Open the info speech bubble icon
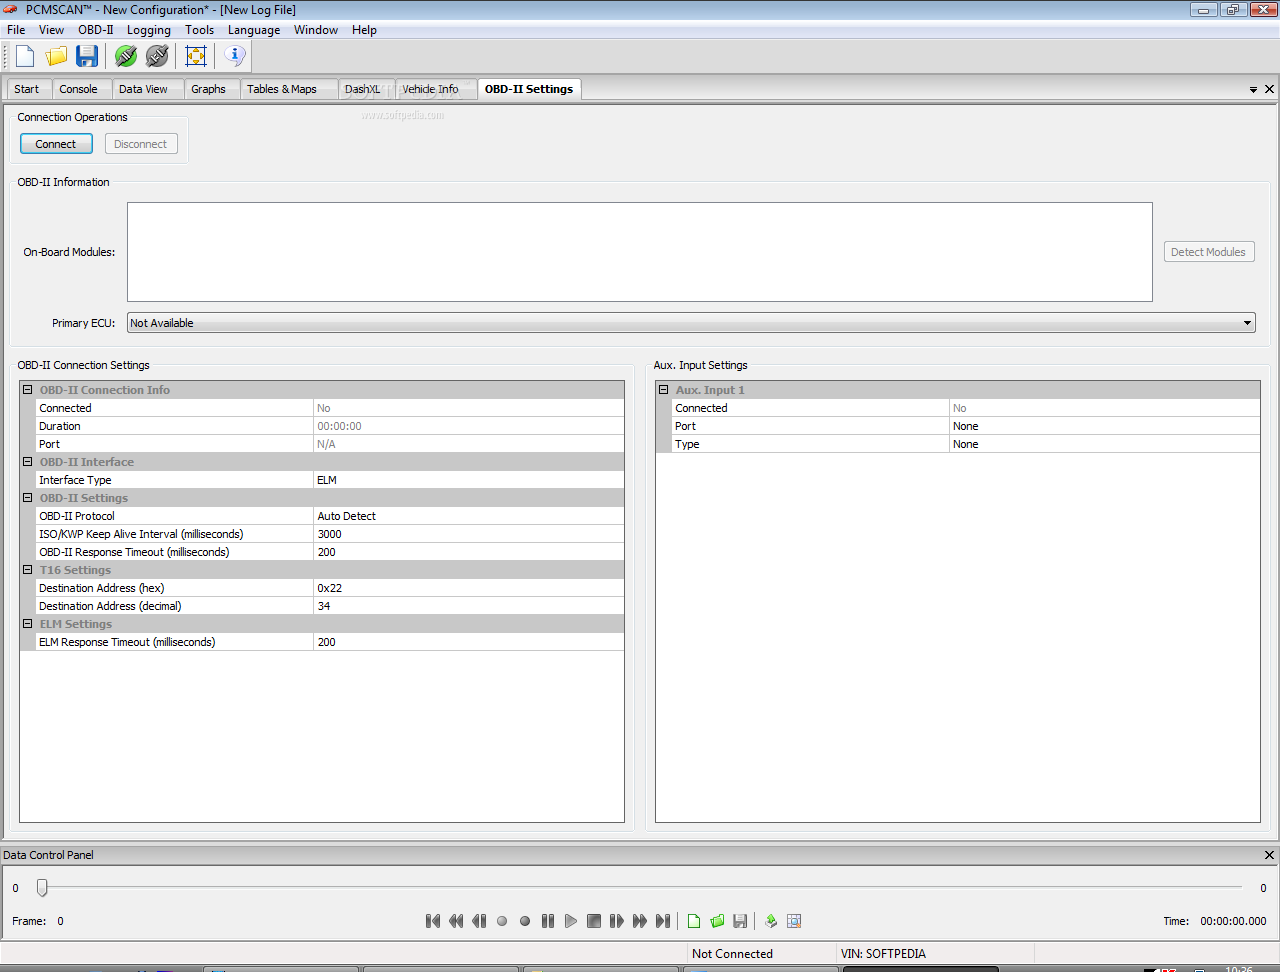Viewport: 1280px width, 972px height. click(x=235, y=56)
